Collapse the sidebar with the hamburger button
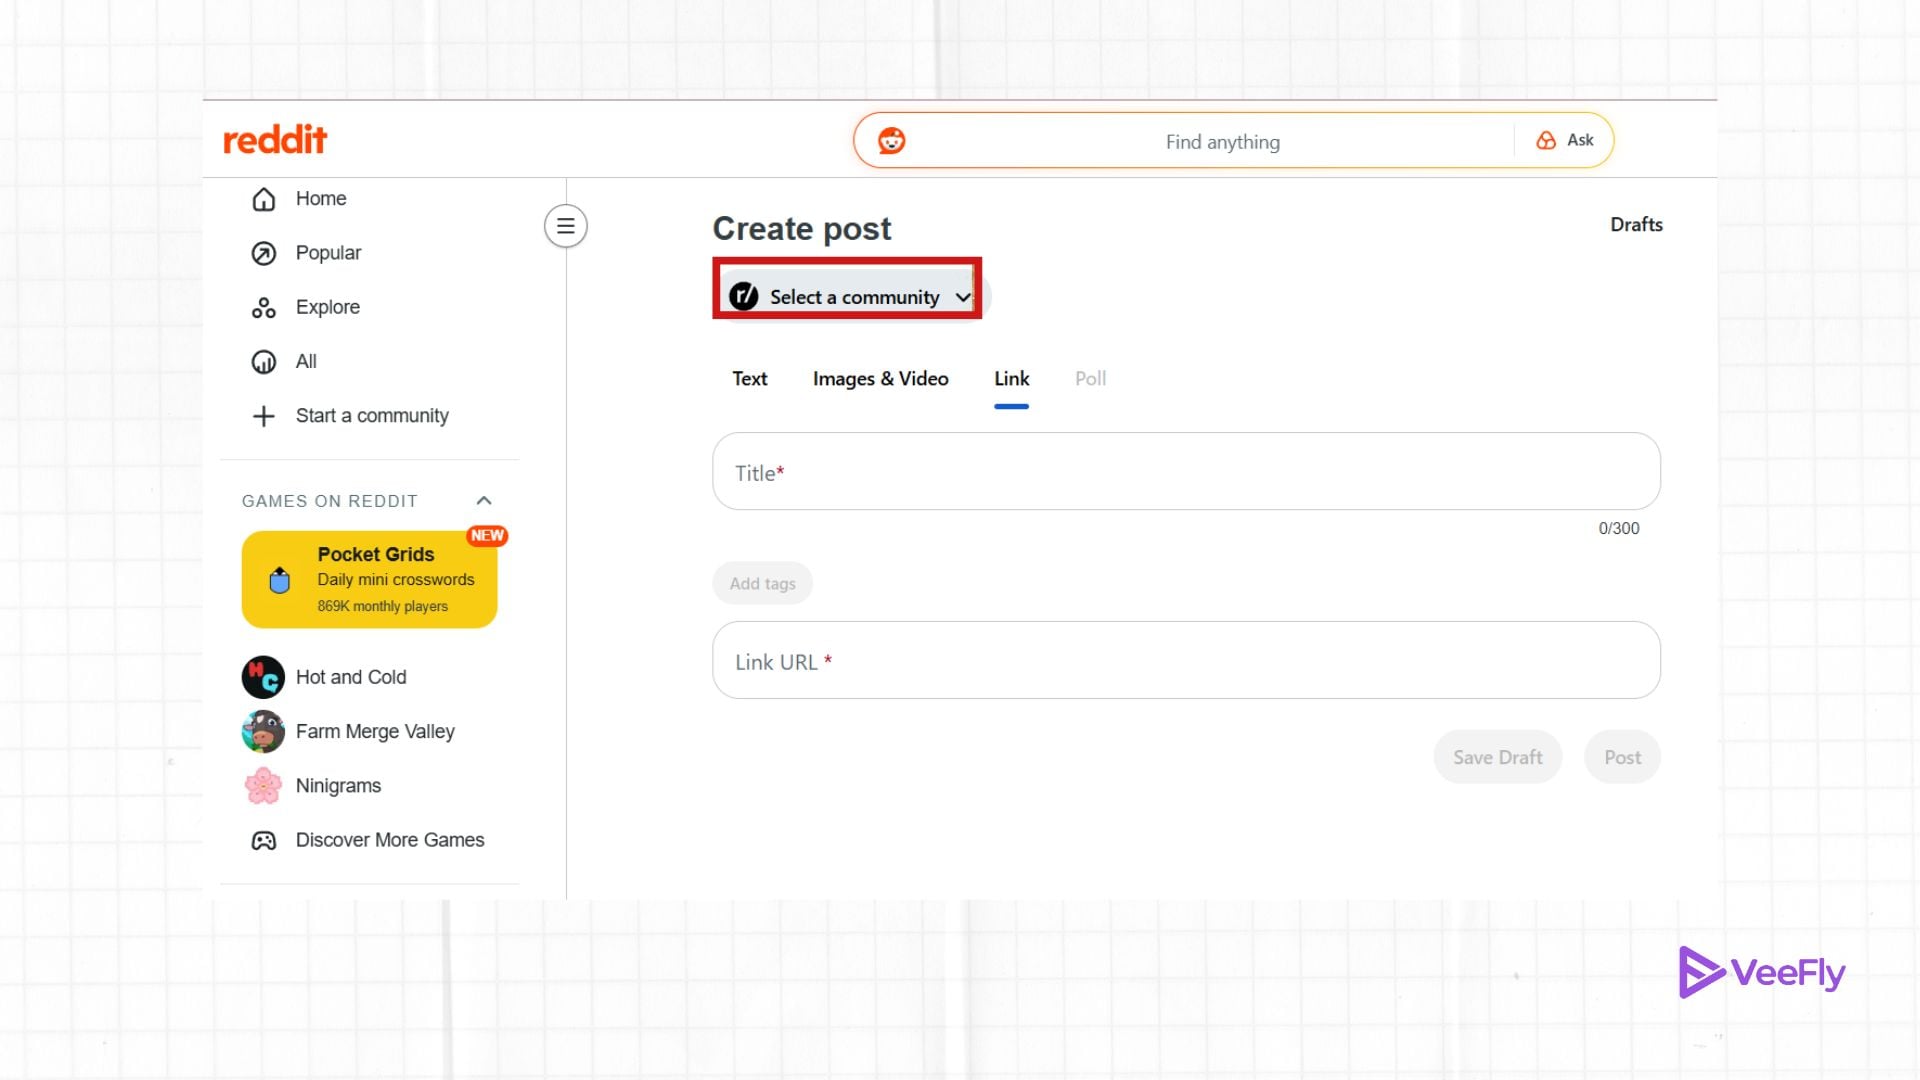 pyautogui.click(x=565, y=226)
